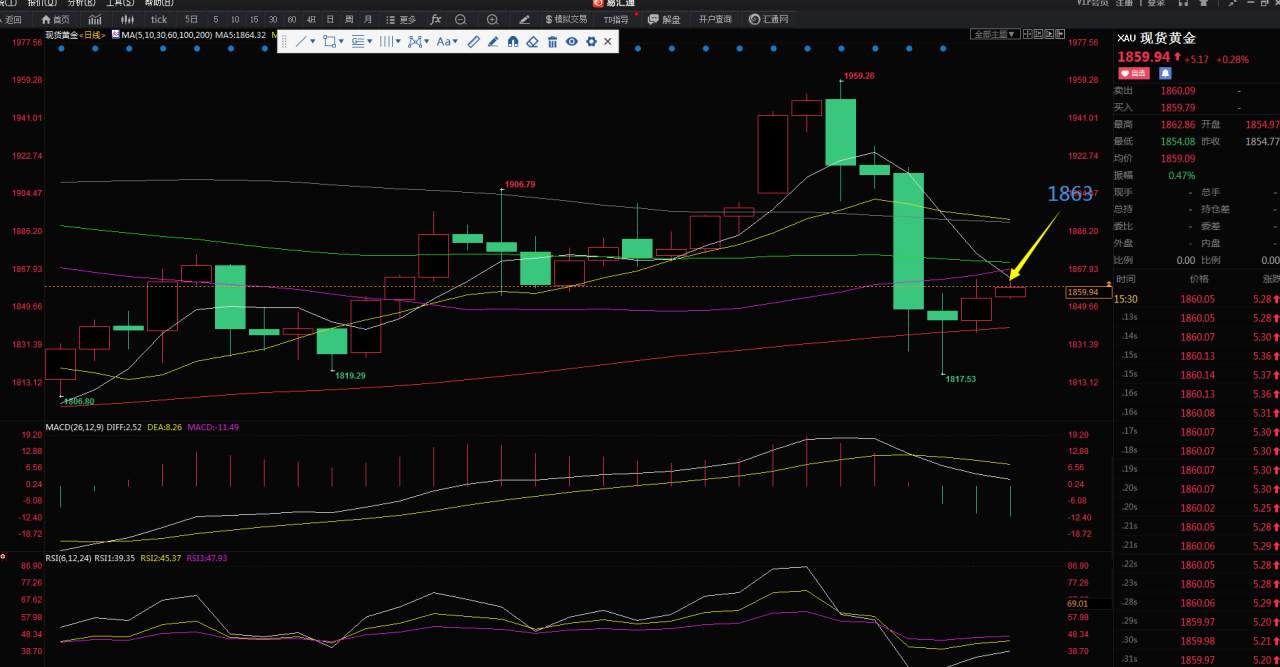The height and width of the screenshot is (667, 1280).
Task: Click first chart layout icon beside 全部主题
Action: [1029, 34]
